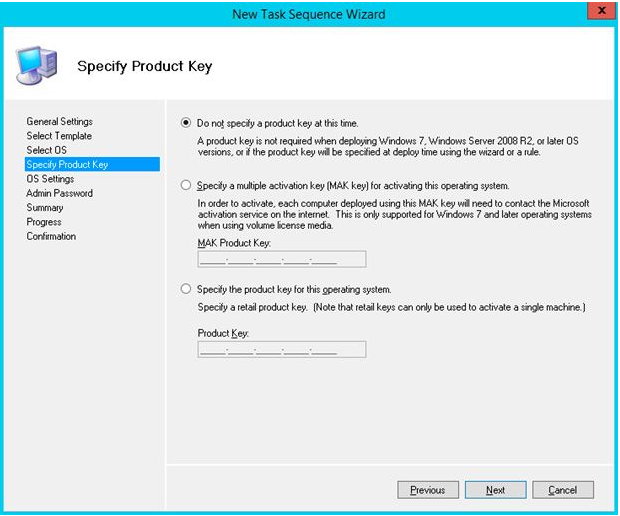Open the OS Settings wizard step
Viewport: 620px width, 516px height.
tap(50, 179)
